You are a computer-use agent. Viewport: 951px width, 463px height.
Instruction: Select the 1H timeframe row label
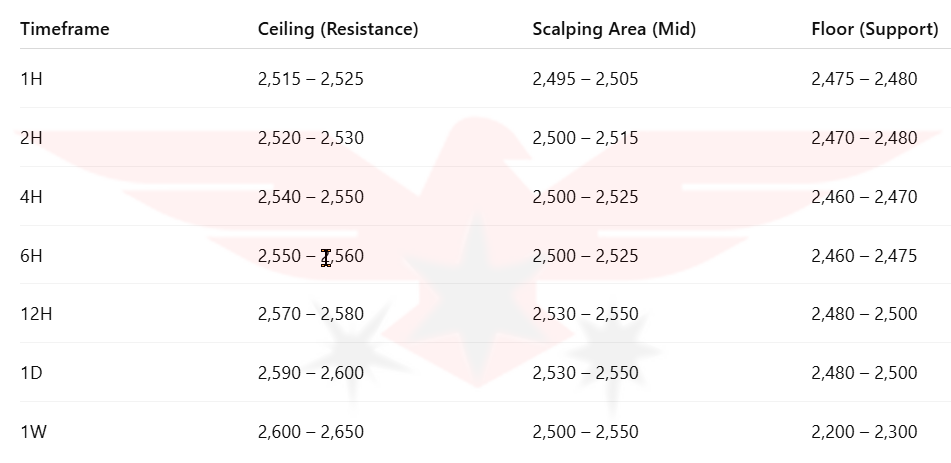(31, 79)
